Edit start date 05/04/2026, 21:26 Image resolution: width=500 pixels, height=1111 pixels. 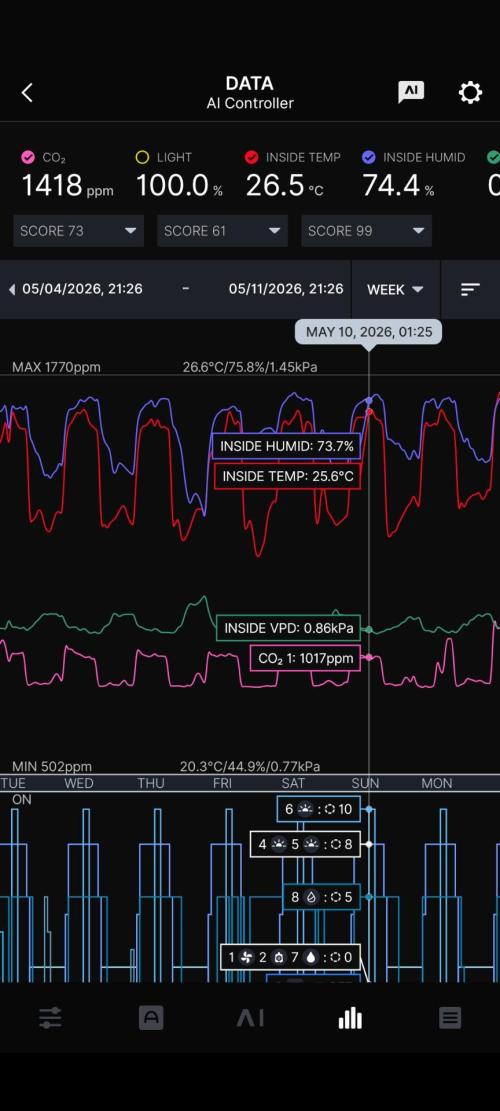click(82, 289)
